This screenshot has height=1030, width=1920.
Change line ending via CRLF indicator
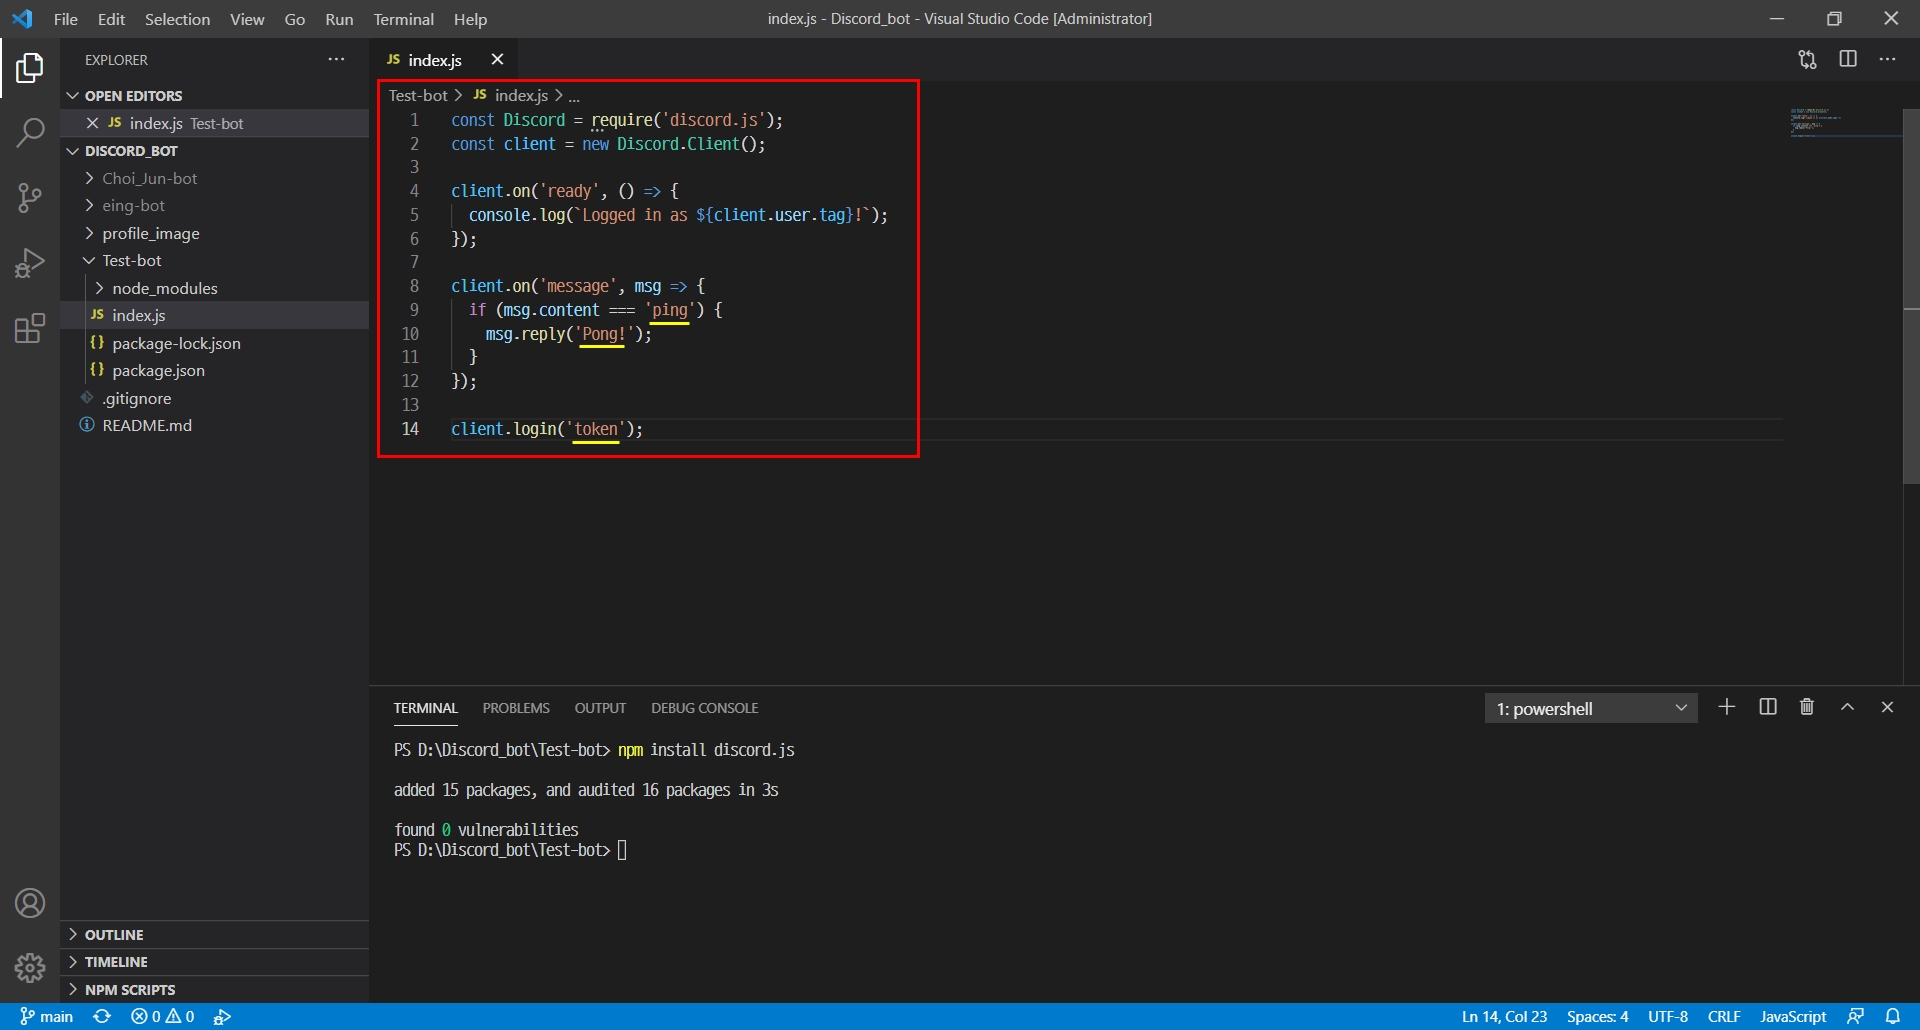1724,1016
